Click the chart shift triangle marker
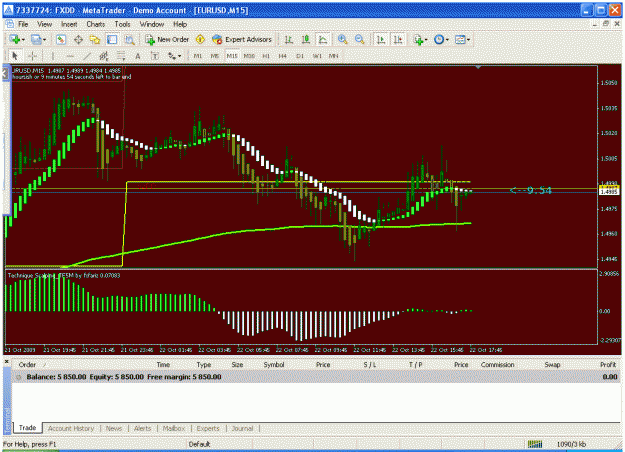 478,67
